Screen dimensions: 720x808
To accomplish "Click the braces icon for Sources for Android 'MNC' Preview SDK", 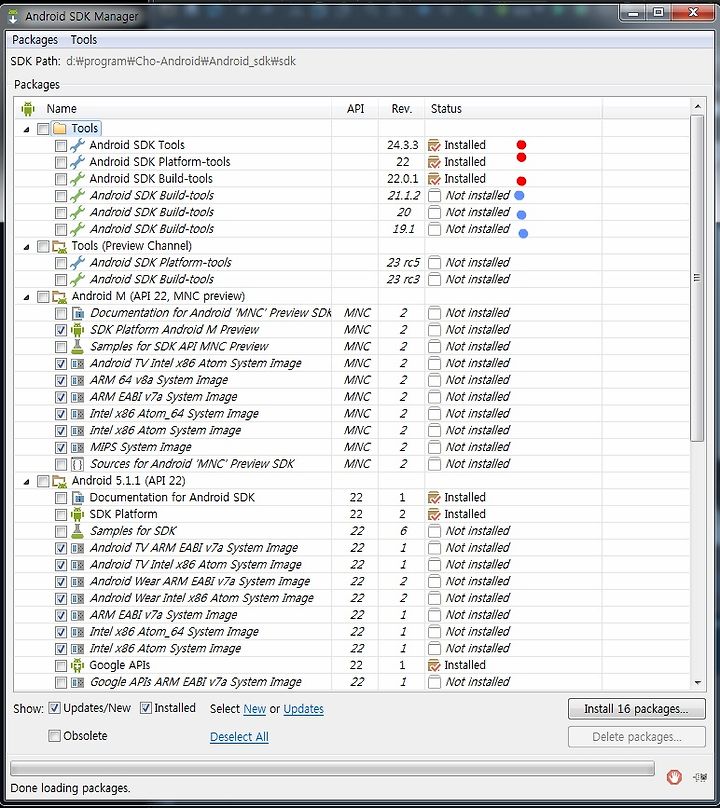I will [x=77, y=464].
